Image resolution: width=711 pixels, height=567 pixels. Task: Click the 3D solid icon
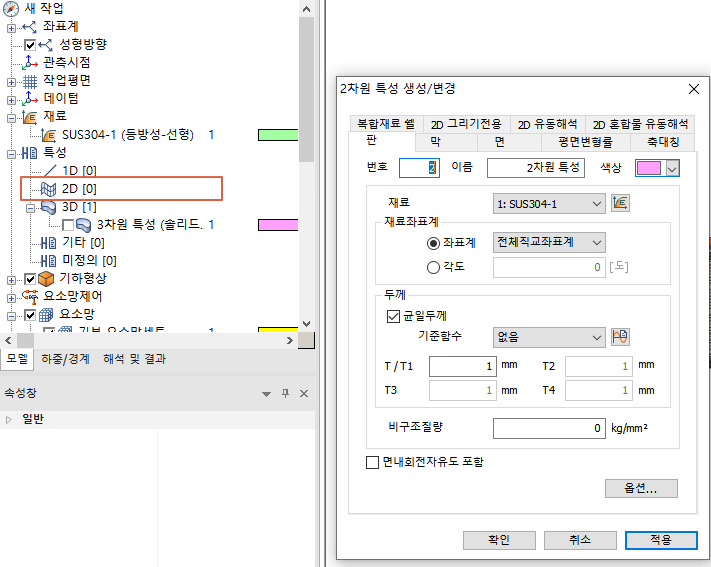point(48,207)
